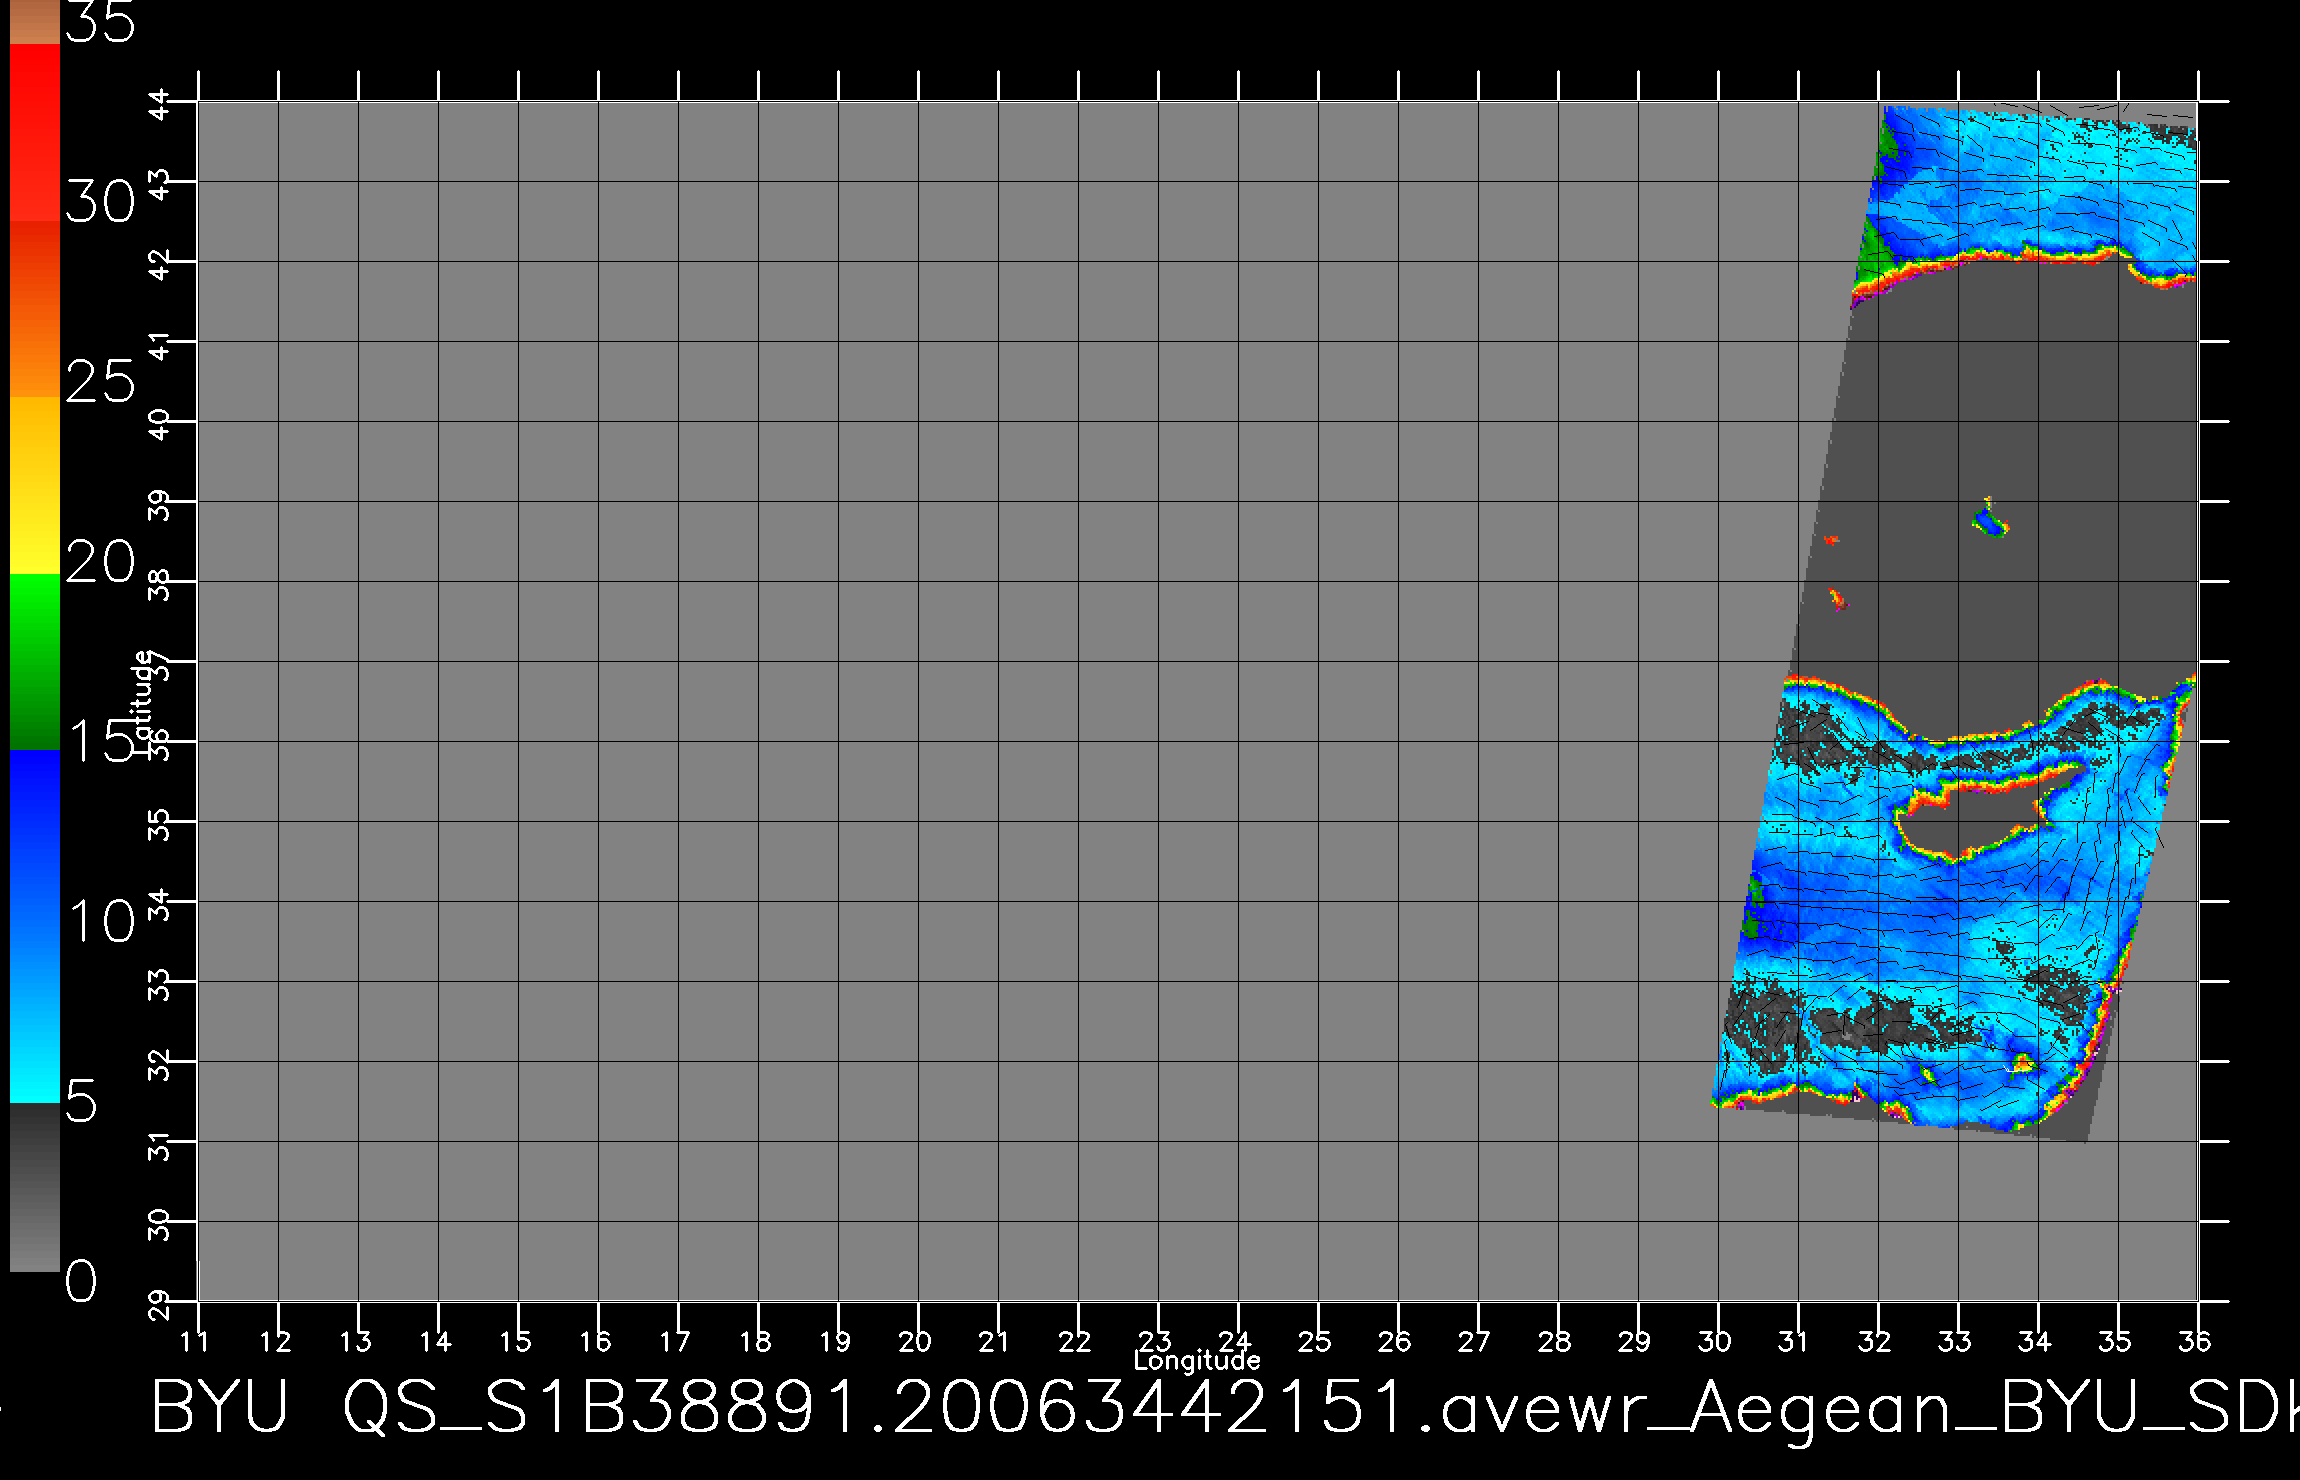Click longitude tick label 28
Viewport: 2300px width, 1480px height.
(1555, 1341)
